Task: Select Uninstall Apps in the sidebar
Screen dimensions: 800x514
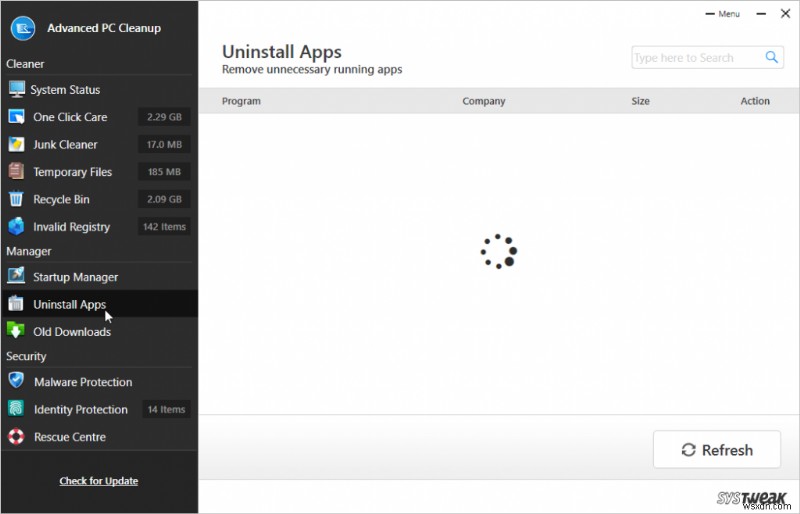Action: pyautogui.click(x=99, y=304)
